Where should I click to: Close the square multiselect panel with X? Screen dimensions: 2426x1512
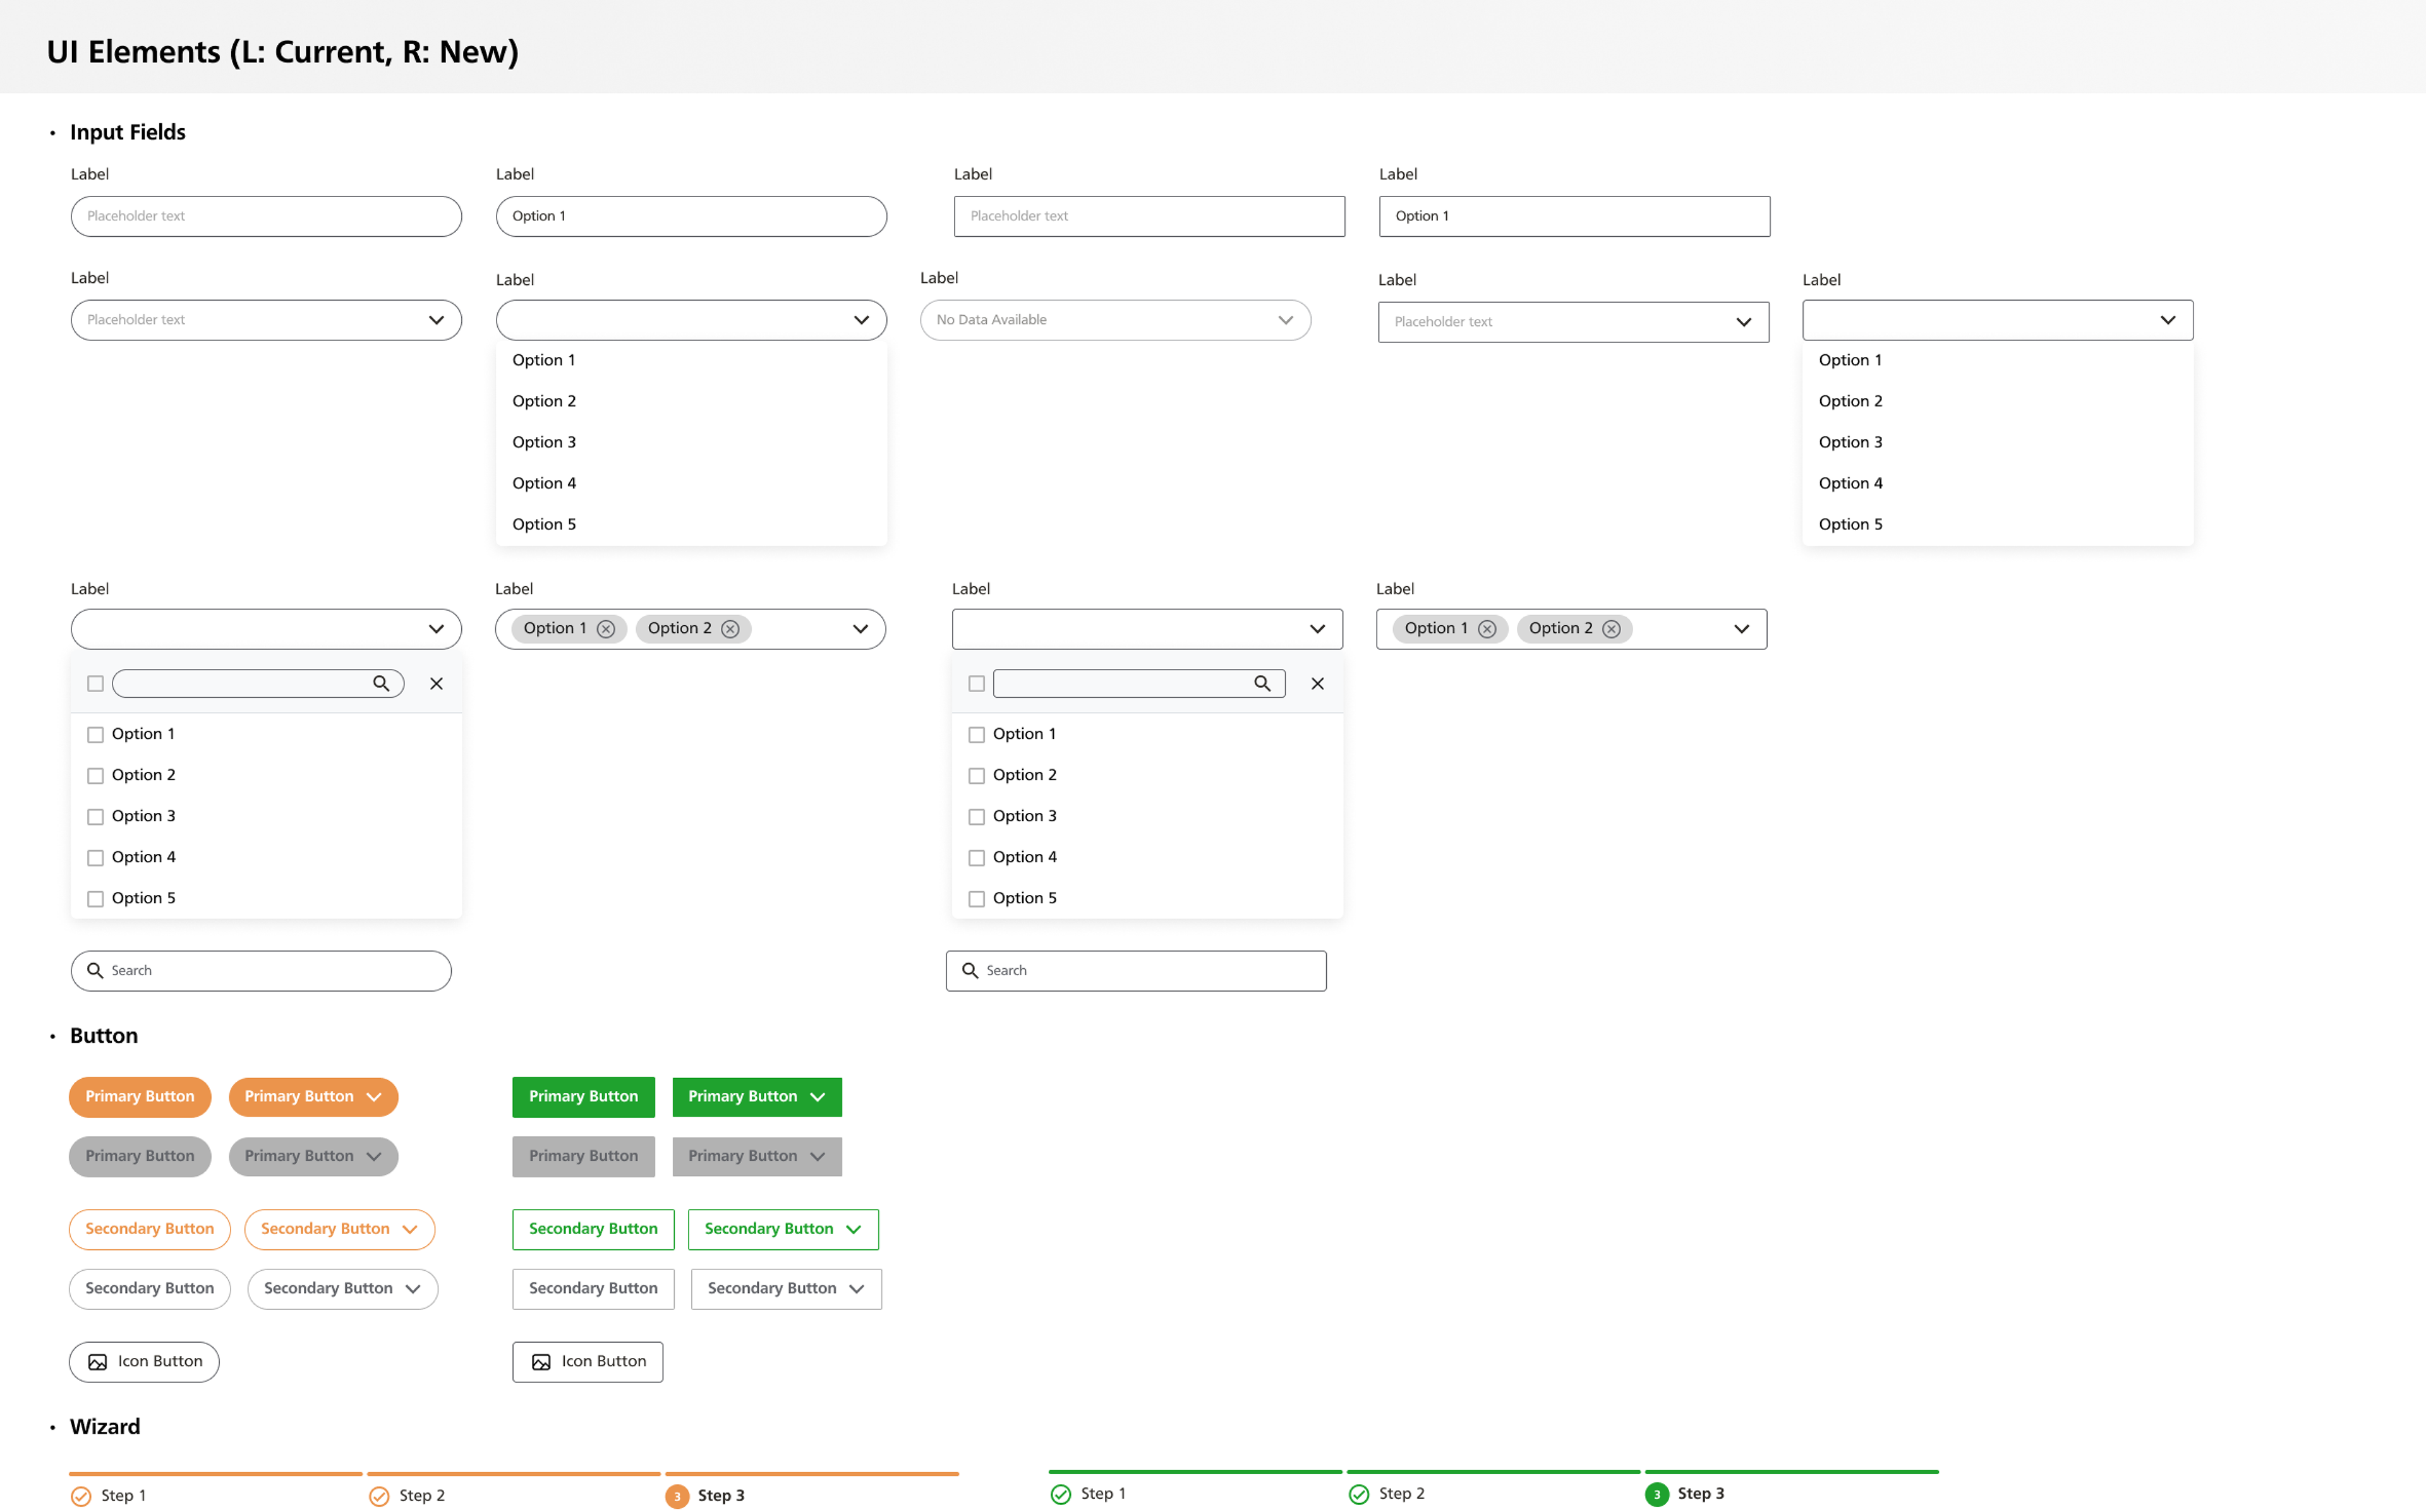1317,684
